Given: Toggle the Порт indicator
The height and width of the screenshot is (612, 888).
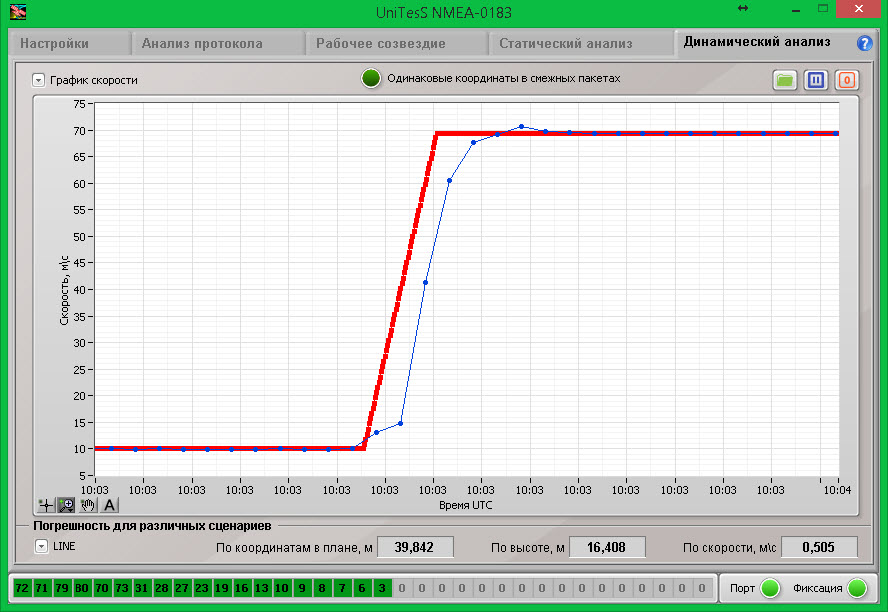Looking at the screenshot, I should click(769, 588).
